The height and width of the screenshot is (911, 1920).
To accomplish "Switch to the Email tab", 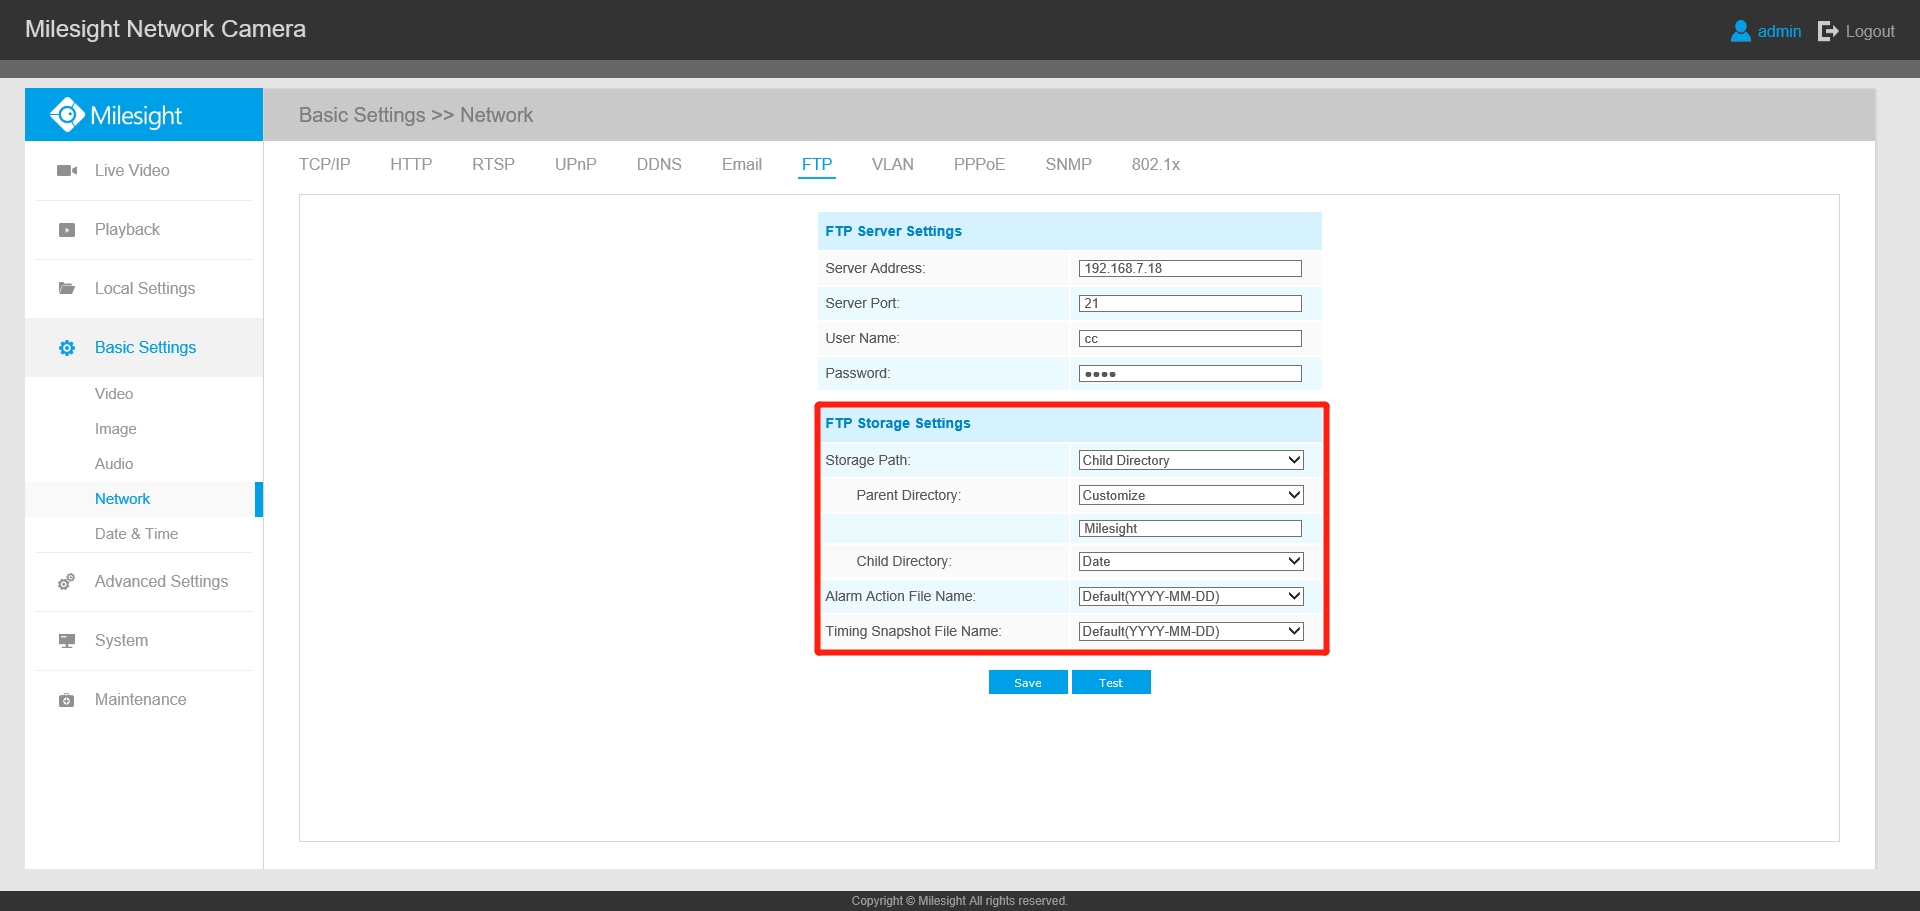I will click(741, 165).
